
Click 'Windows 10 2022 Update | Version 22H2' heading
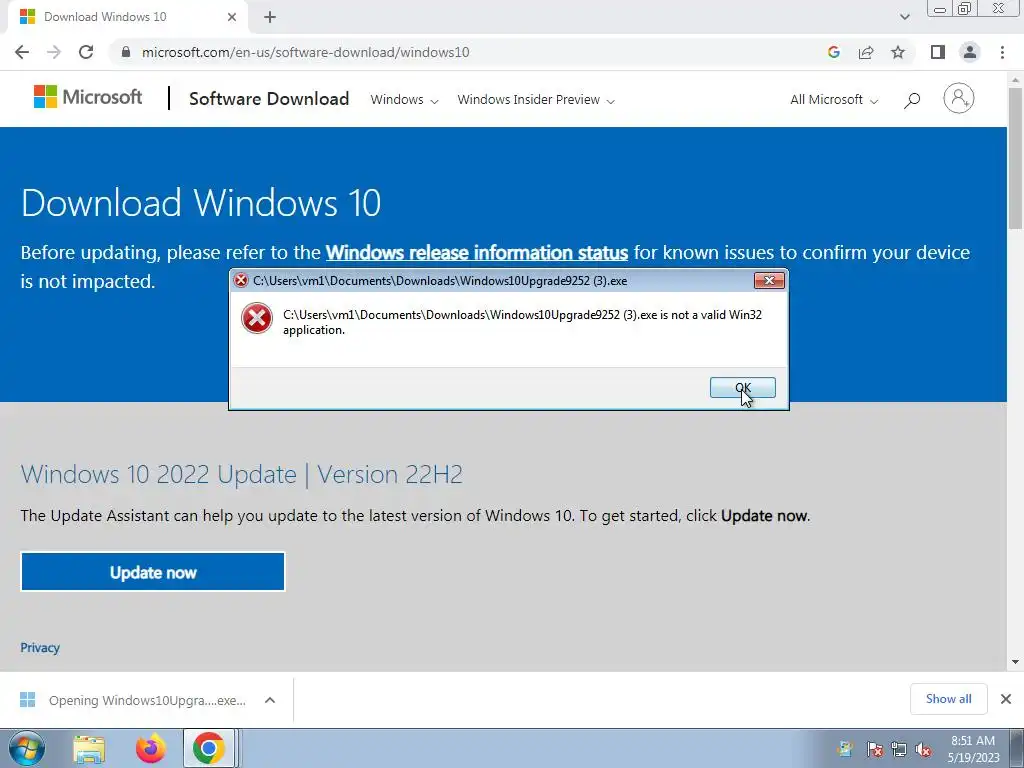click(x=242, y=474)
